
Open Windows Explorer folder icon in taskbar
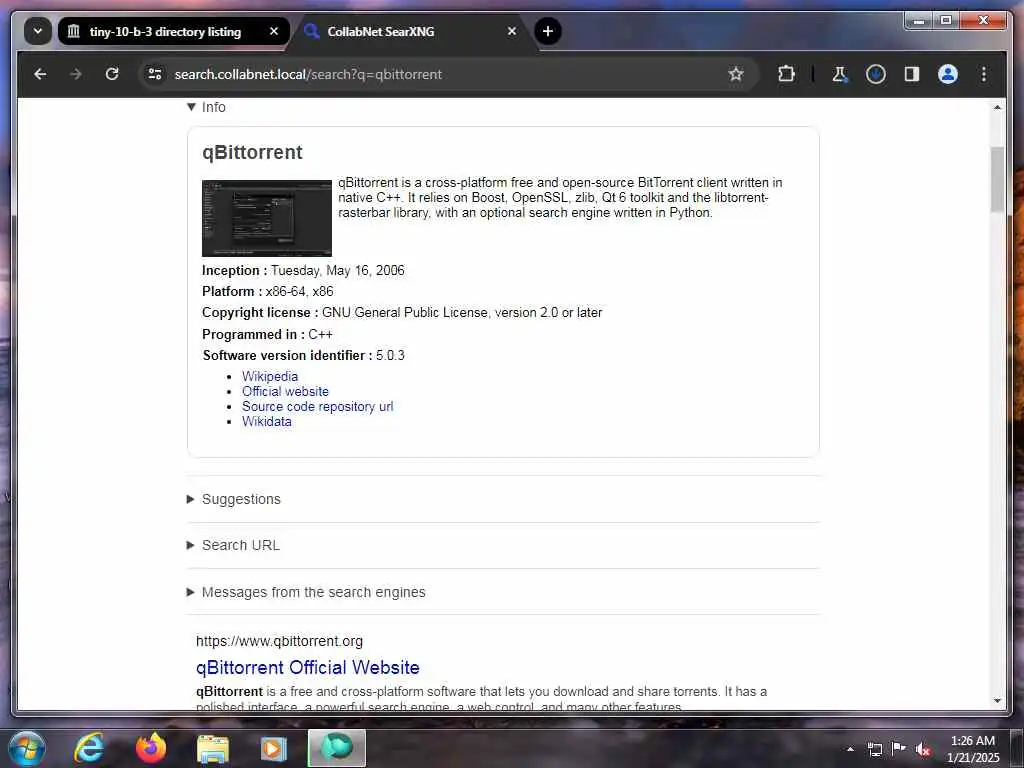point(213,750)
